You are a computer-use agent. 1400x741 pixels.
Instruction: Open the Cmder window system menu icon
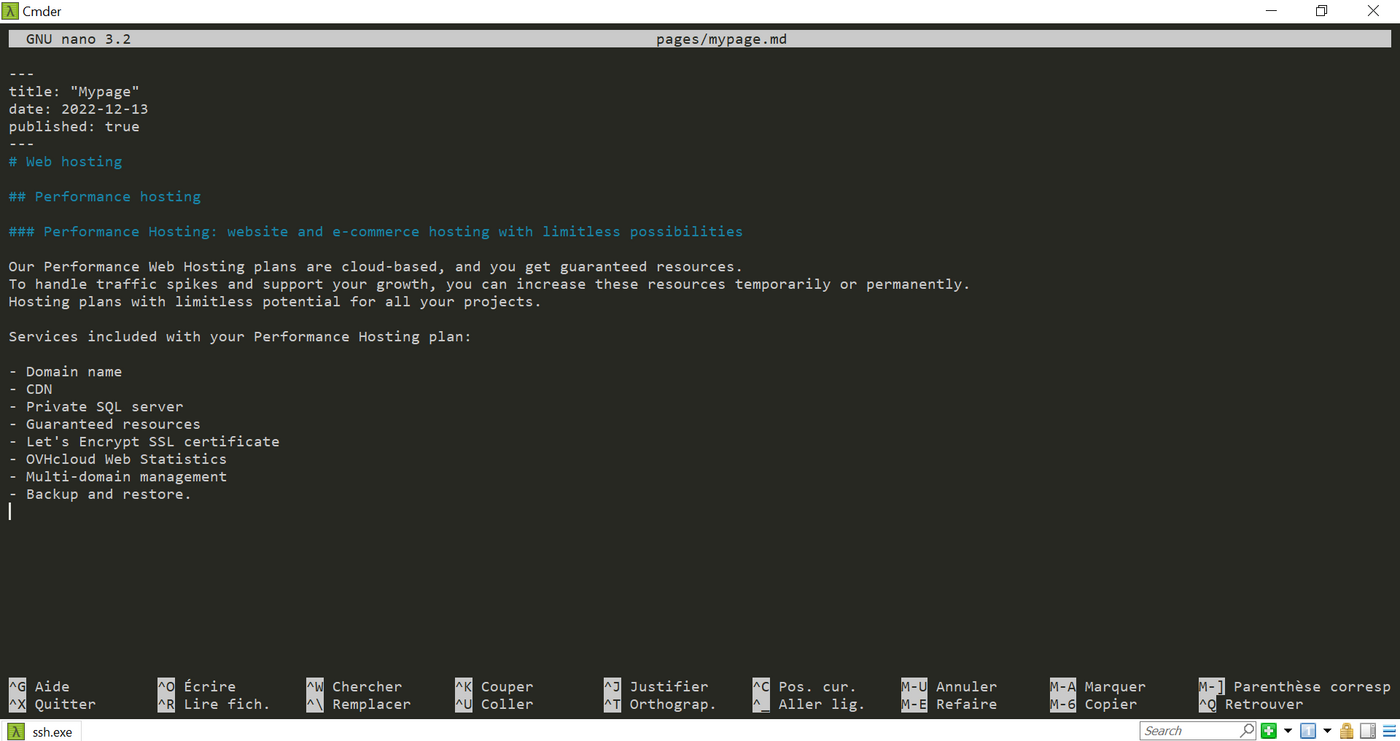click(x=11, y=11)
